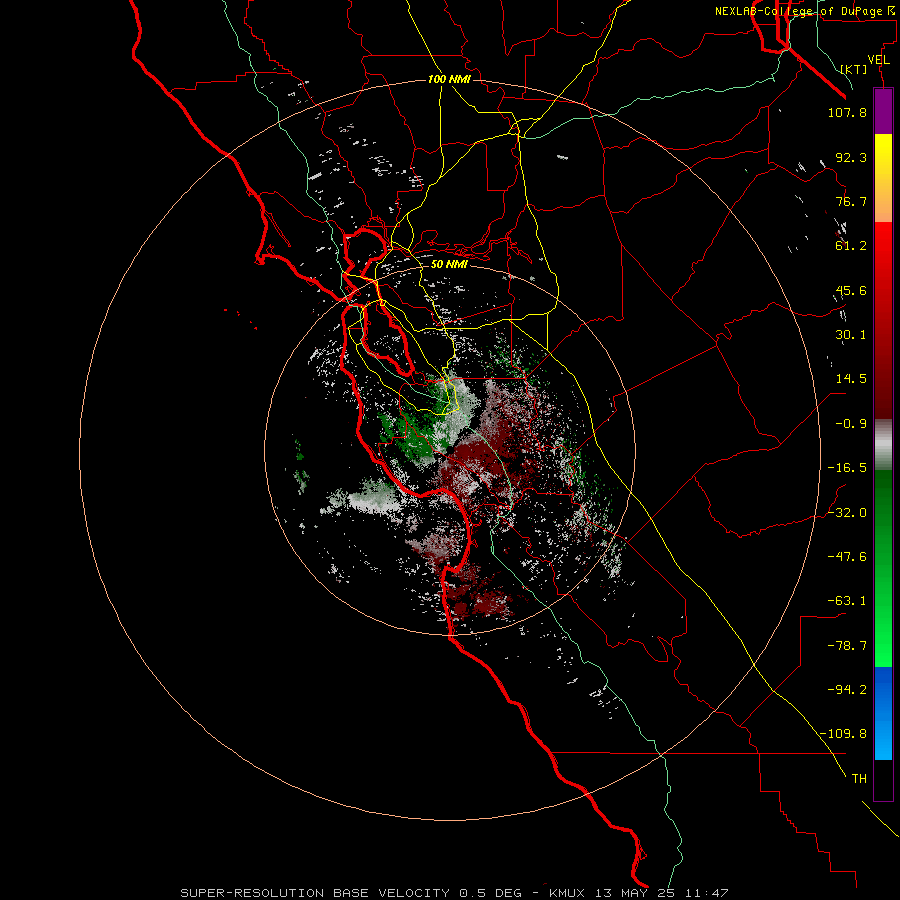Click the VEL legend title
Screen dimensions: 900x900
[878, 60]
